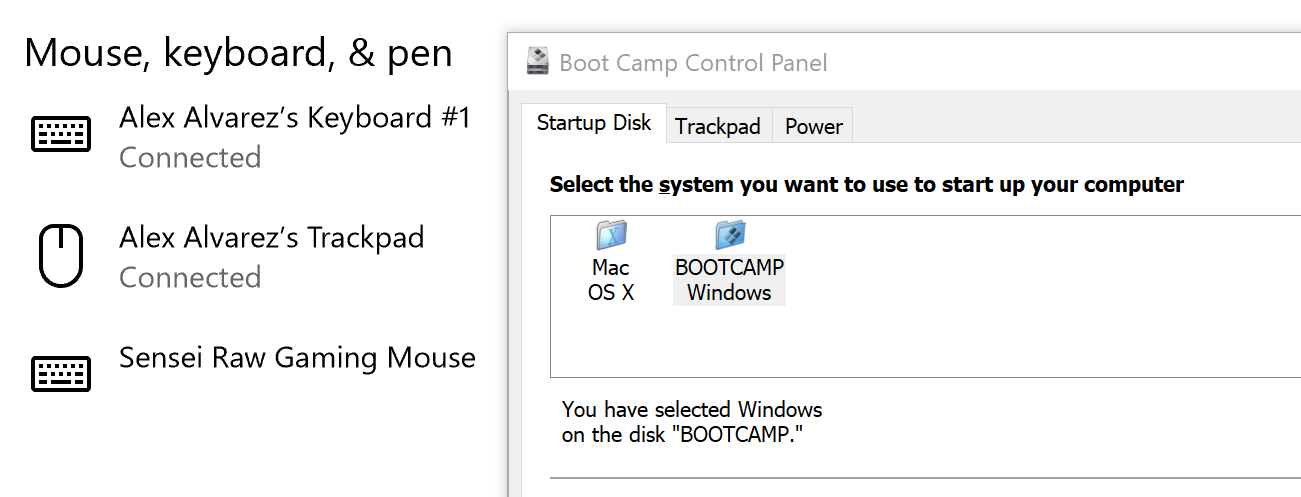This screenshot has height=497, width=1301.
Task: Select Alex Alvarez's Trackpad device name
Action: click(x=271, y=238)
